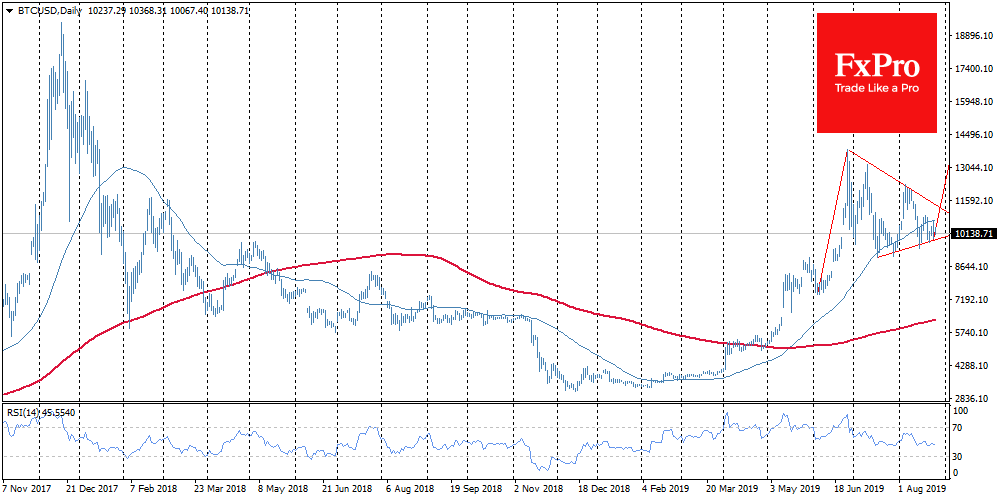The width and height of the screenshot is (1000, 500).
Task: Click the FxPro logo
Action: (877, 66)
